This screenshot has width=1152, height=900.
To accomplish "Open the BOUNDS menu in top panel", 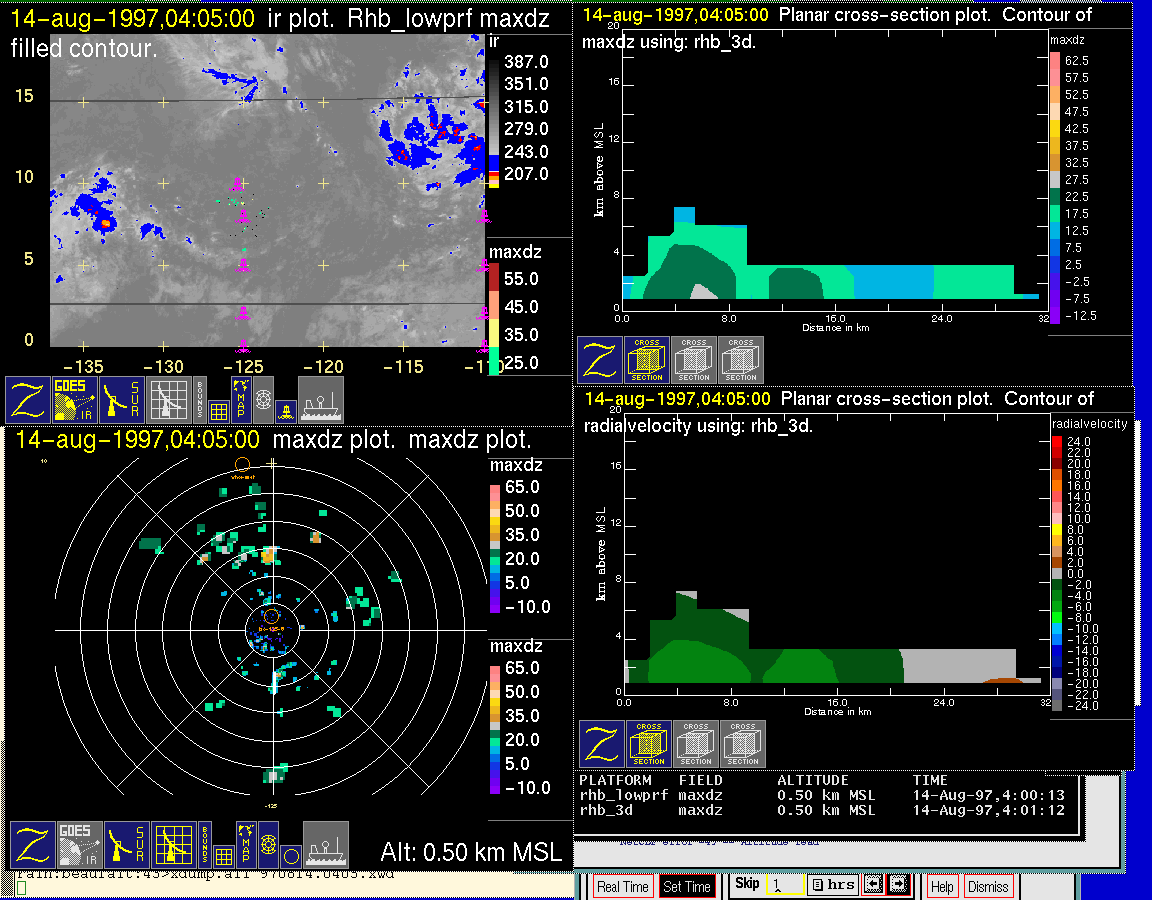I will coord(200,400).
